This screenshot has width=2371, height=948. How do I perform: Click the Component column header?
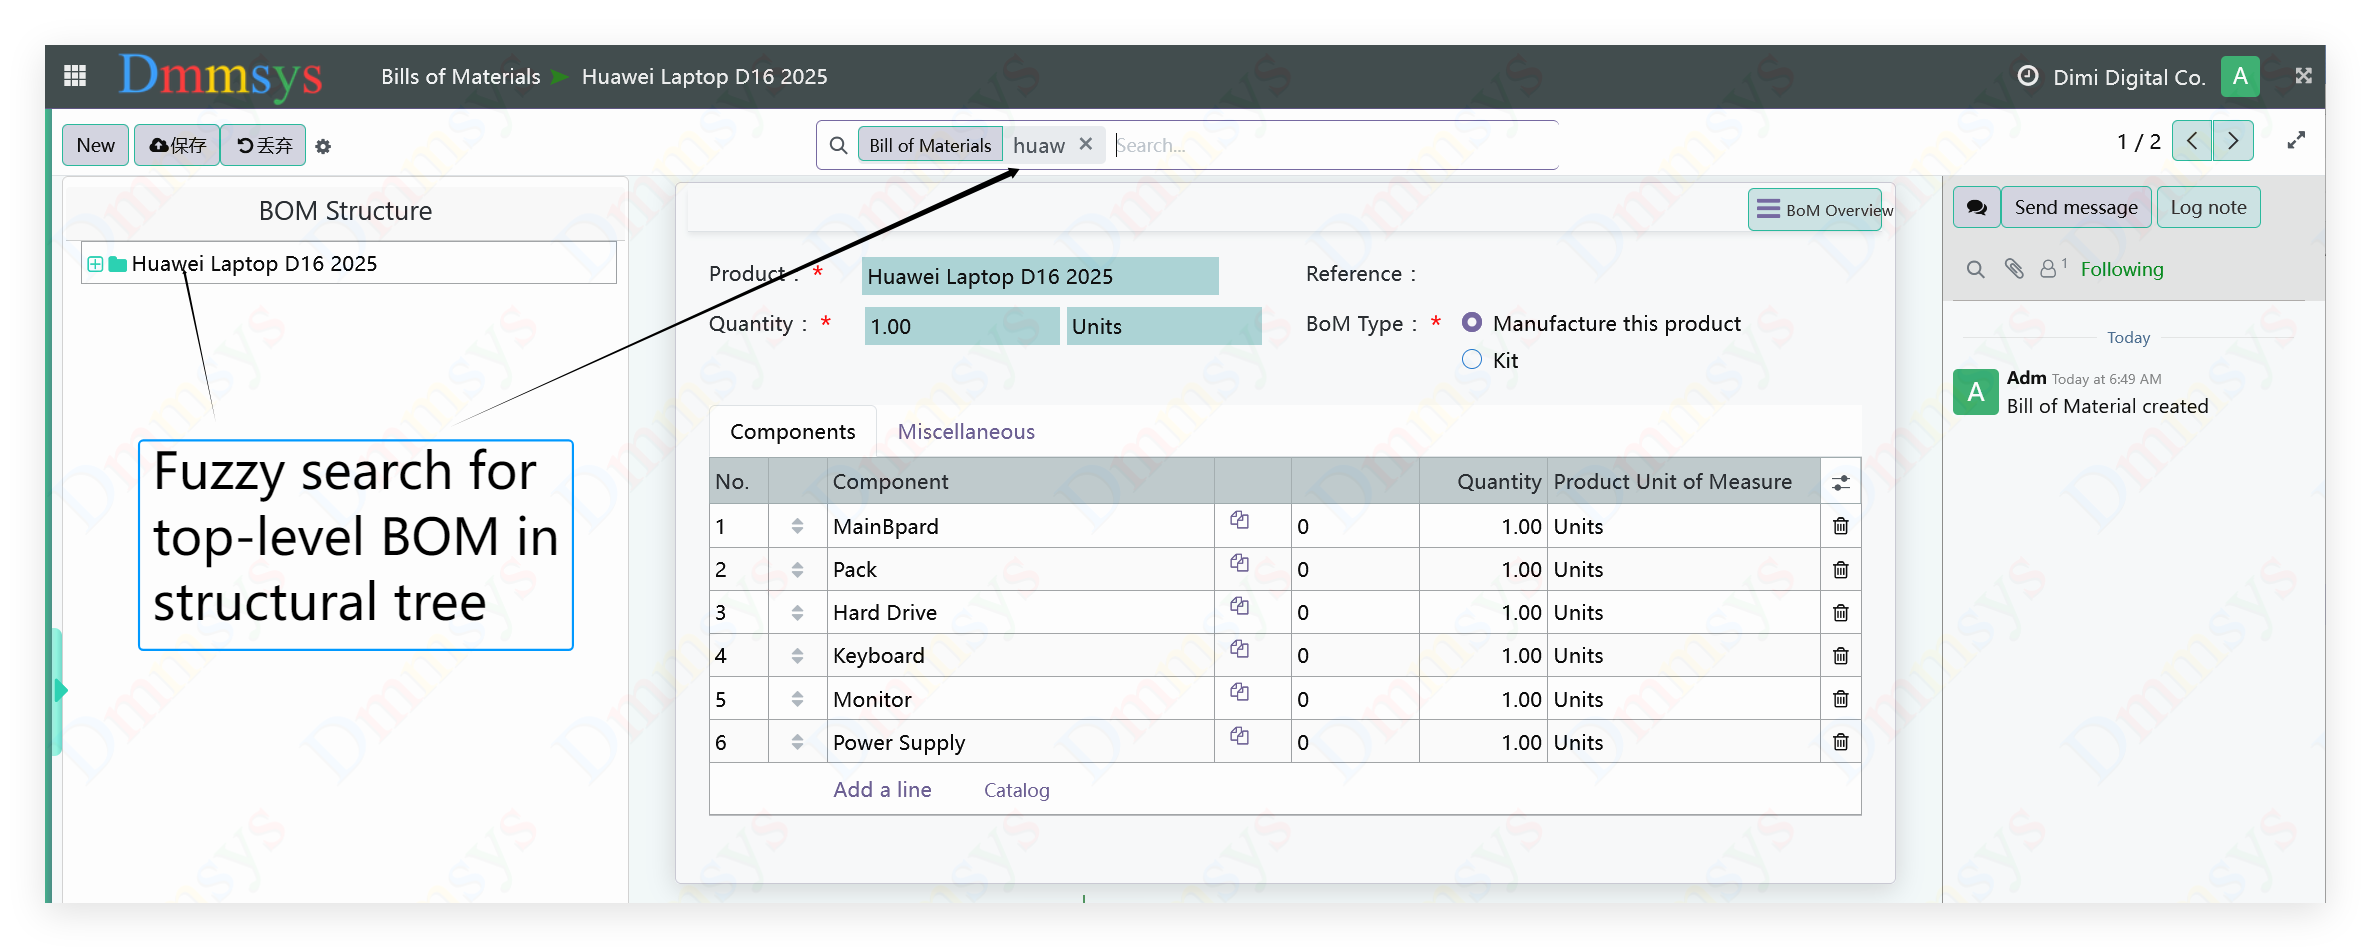tap(1021, 482)
